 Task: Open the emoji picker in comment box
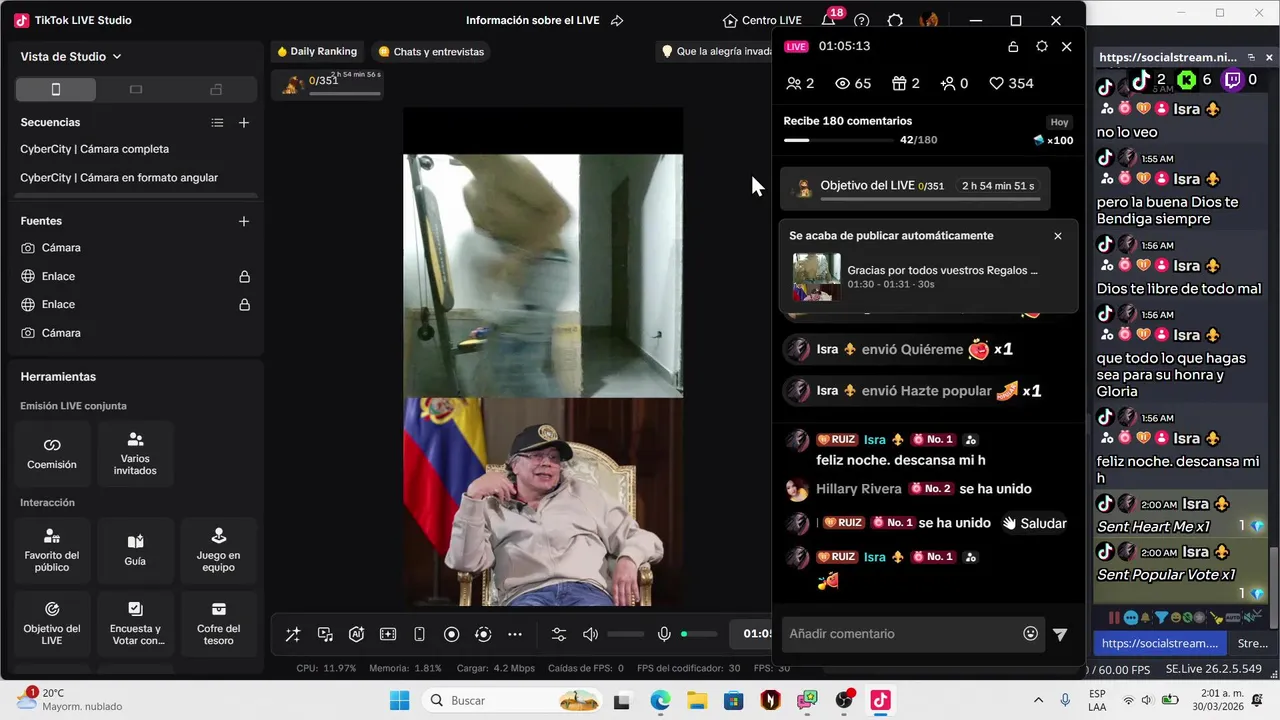click(1031, 634)
